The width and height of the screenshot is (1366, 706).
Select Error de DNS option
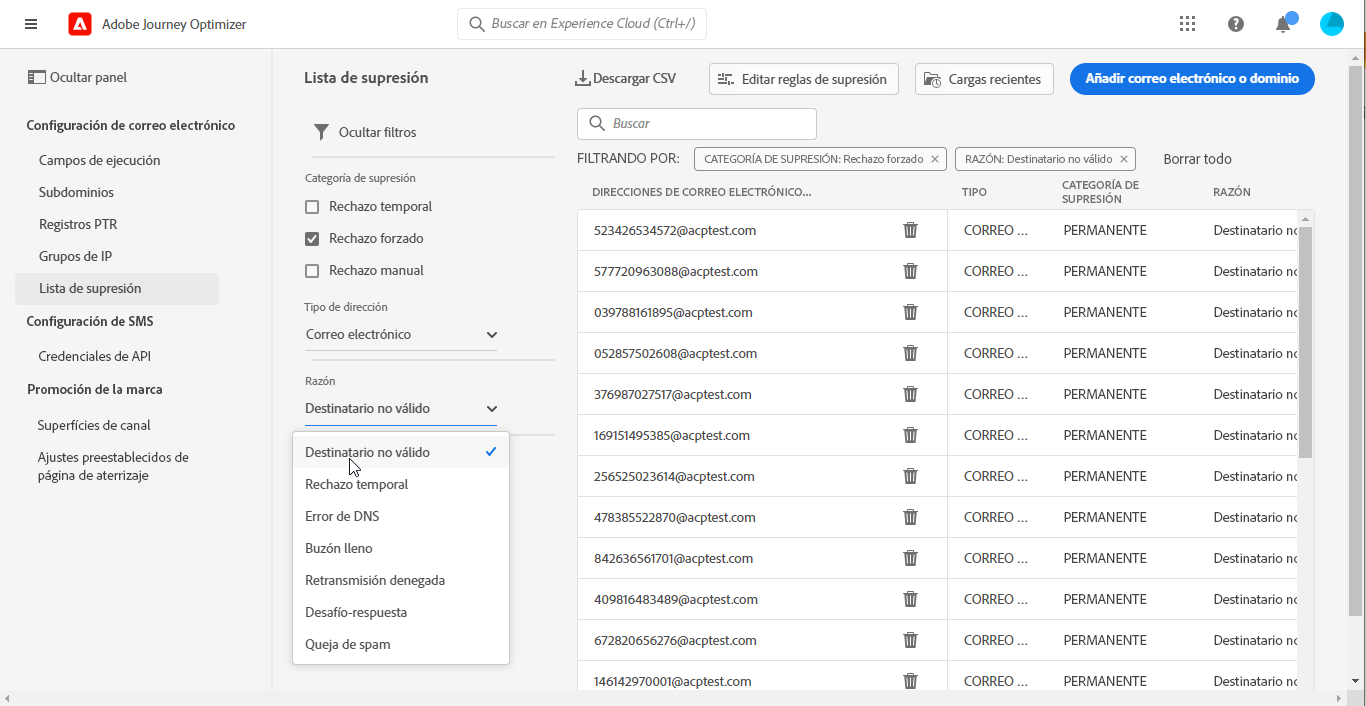click(x=401, y=516)
